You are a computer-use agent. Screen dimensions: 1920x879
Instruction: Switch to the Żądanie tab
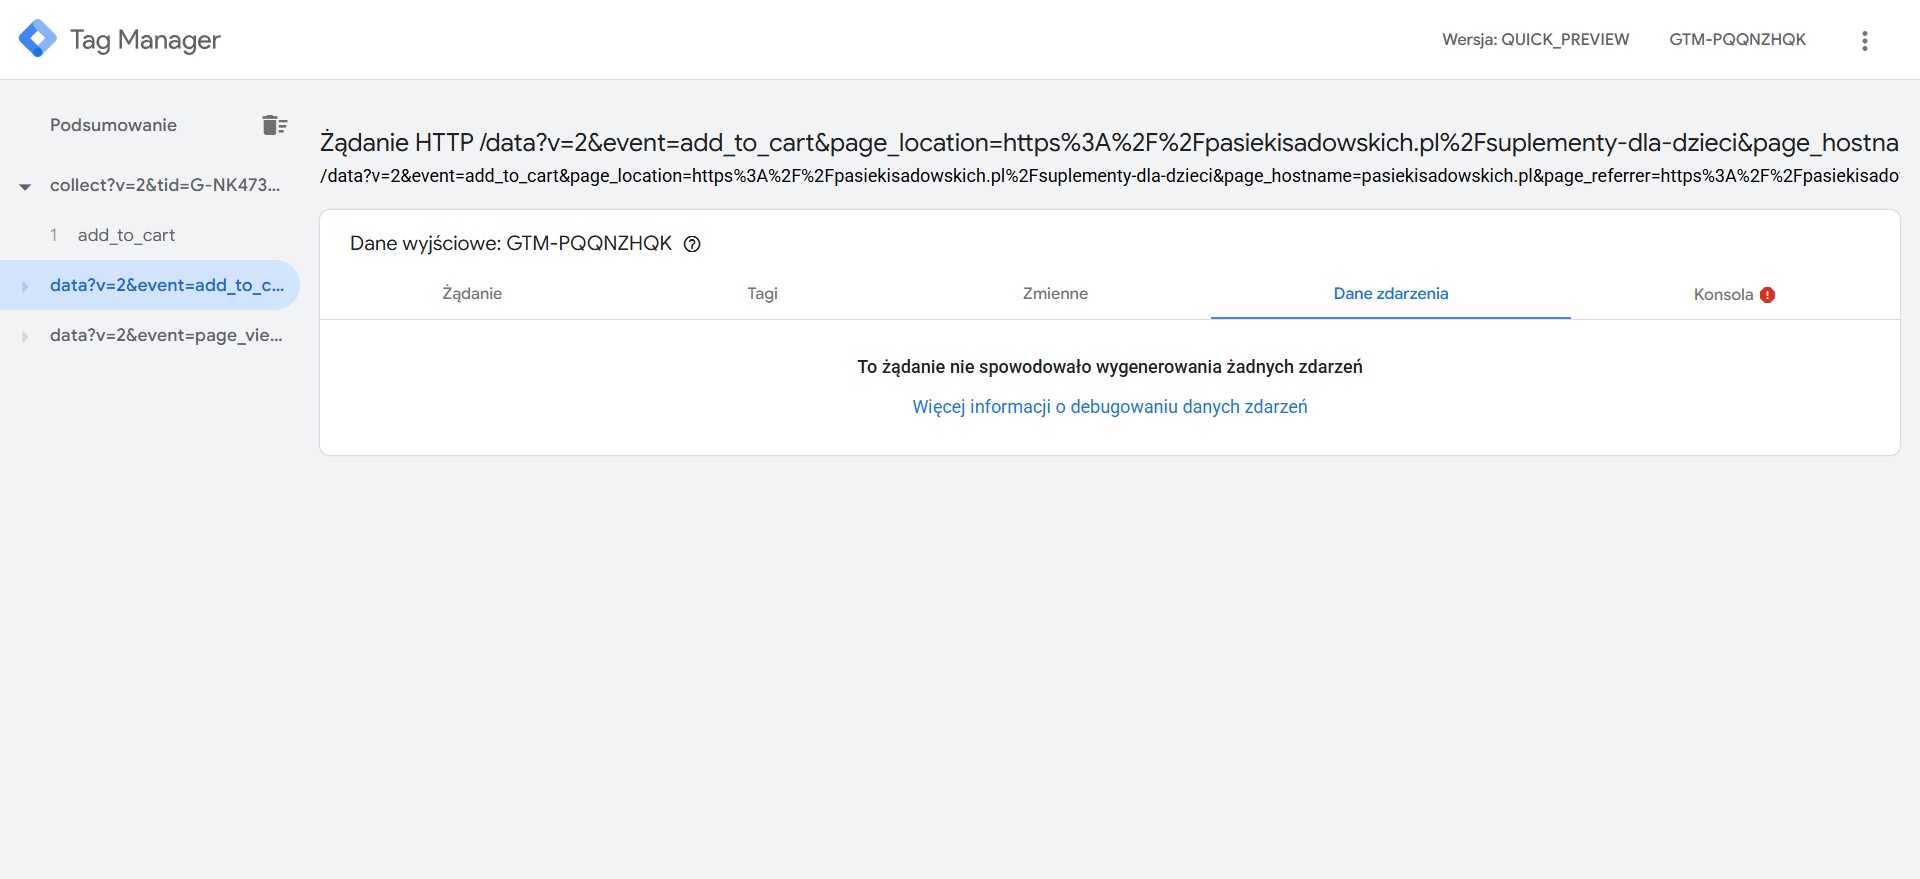coord(472,293)
